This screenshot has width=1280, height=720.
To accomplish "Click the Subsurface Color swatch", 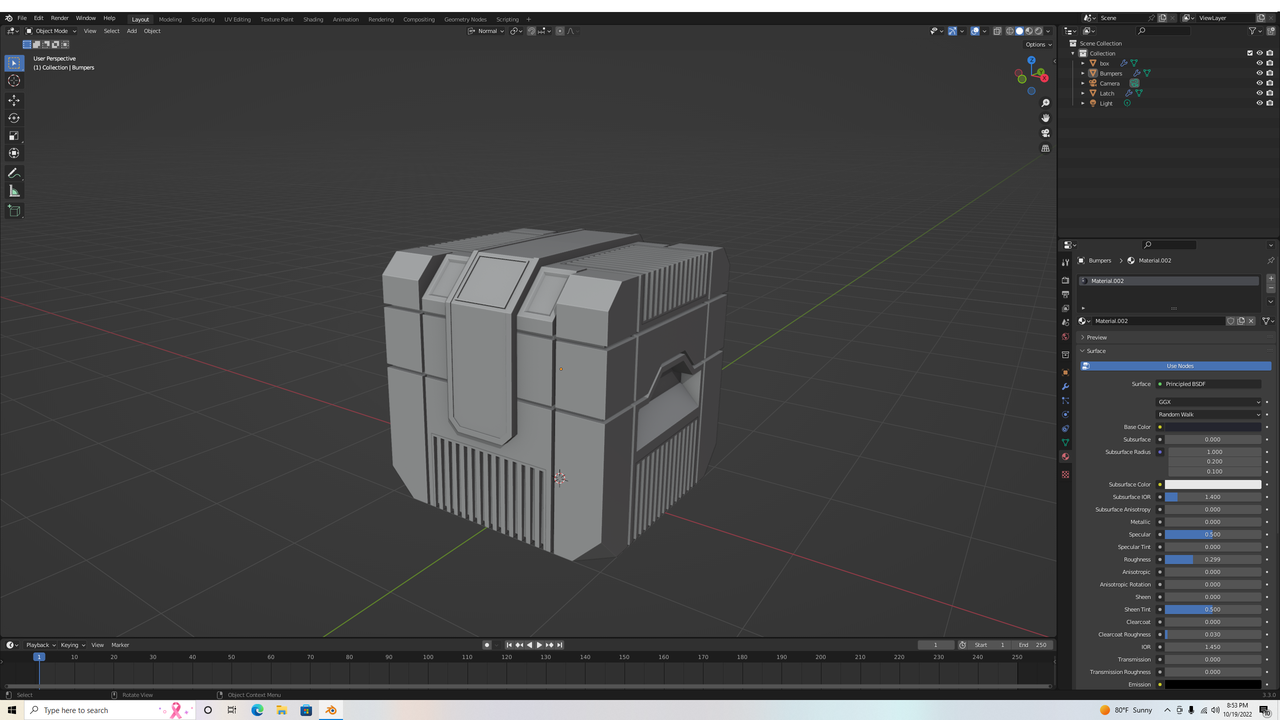I will [x=1212, y=484].
